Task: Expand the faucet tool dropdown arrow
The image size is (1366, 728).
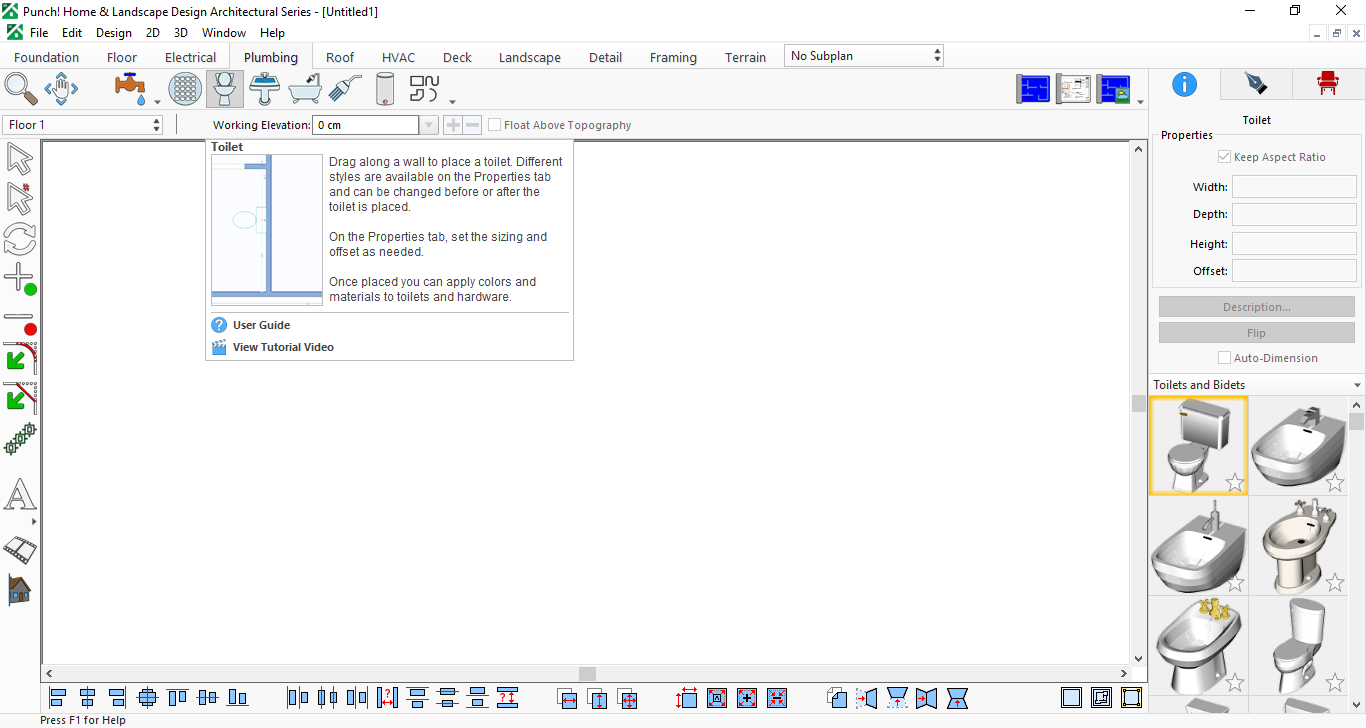Action: tap(157, 101)
